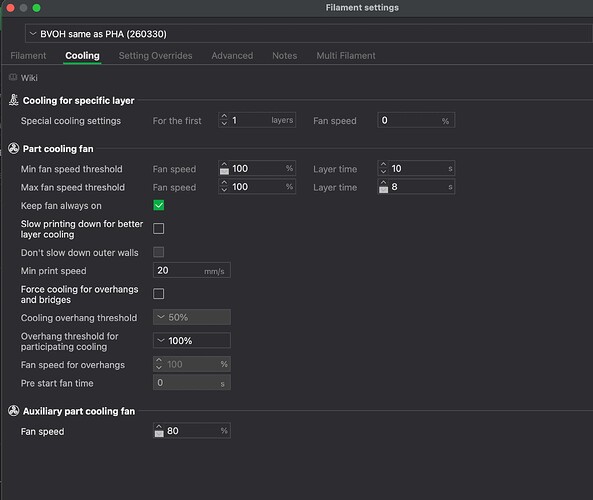Disable Keep fan always on checkbox
593x500 pixels.
(158, 205)
